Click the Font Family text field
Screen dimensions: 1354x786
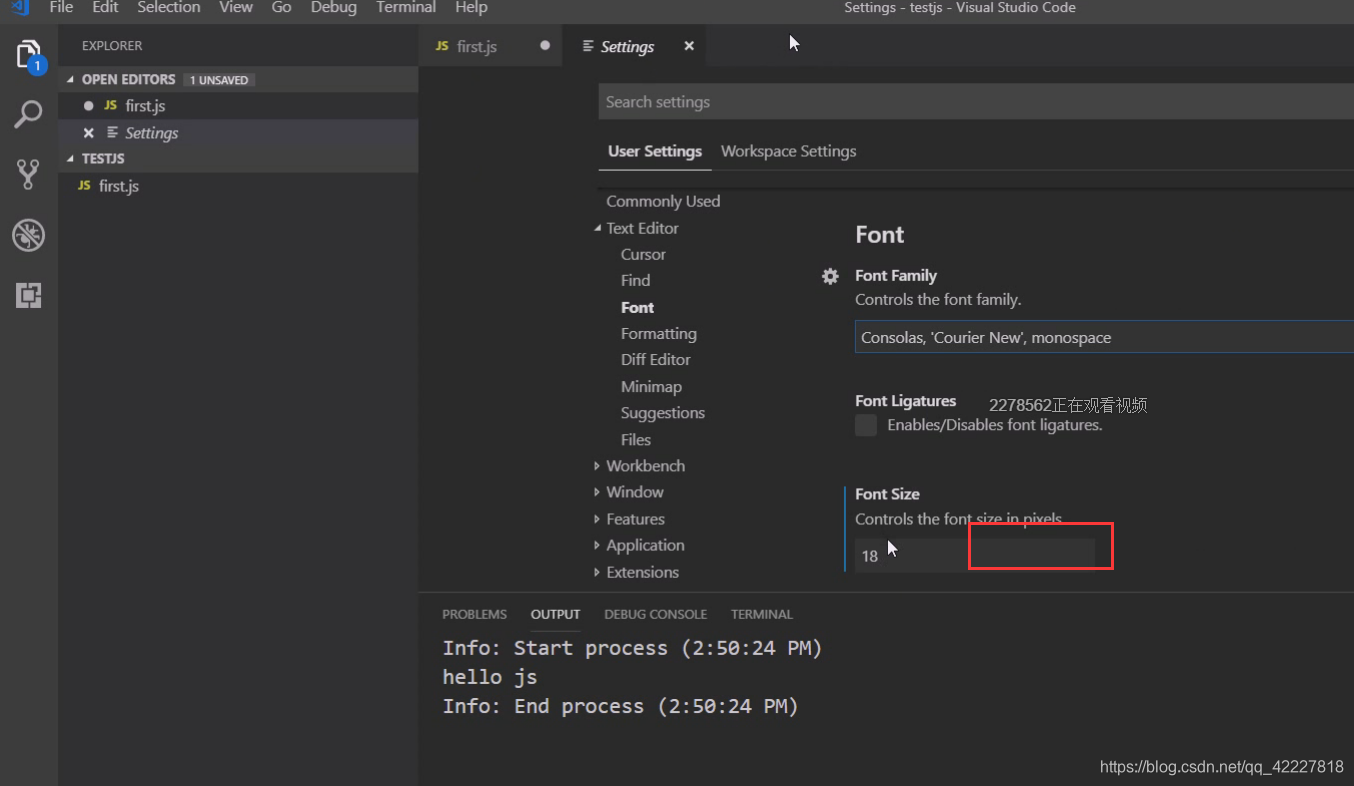pyautogui.click(x=1104, y=337)
